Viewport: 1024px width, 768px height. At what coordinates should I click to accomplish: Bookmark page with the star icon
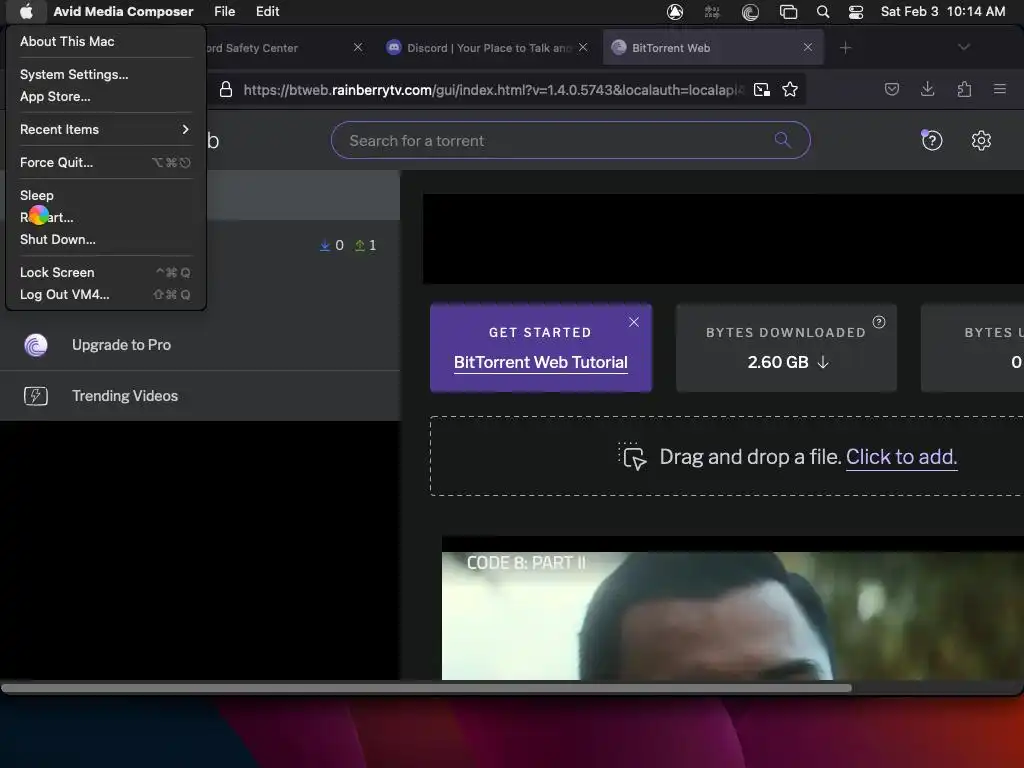(x=790, y=89)
